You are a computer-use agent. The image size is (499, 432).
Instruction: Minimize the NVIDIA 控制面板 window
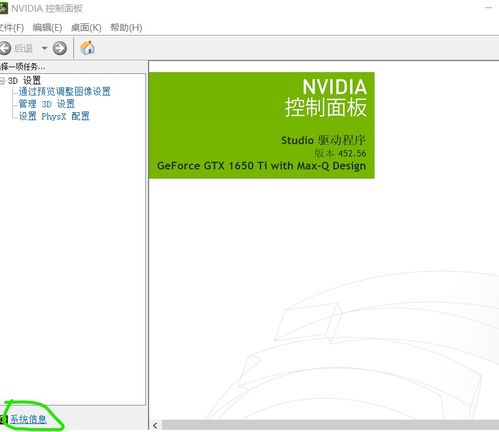point(488,8)
